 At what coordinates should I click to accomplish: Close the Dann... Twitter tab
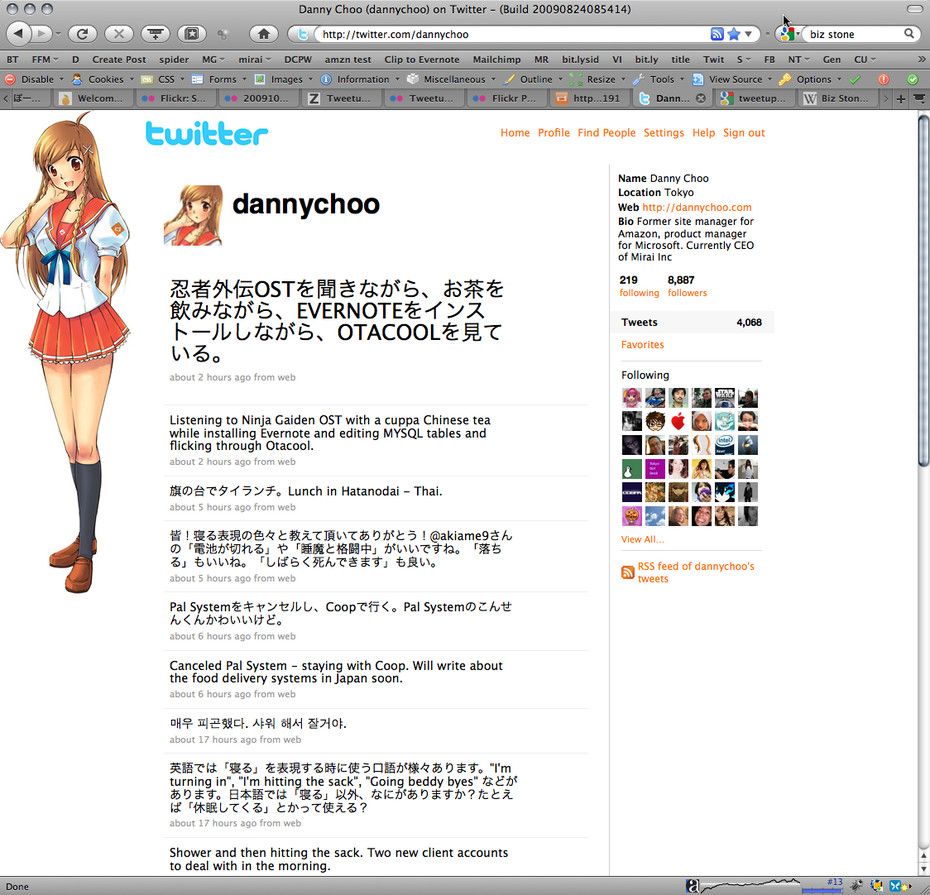700,98
